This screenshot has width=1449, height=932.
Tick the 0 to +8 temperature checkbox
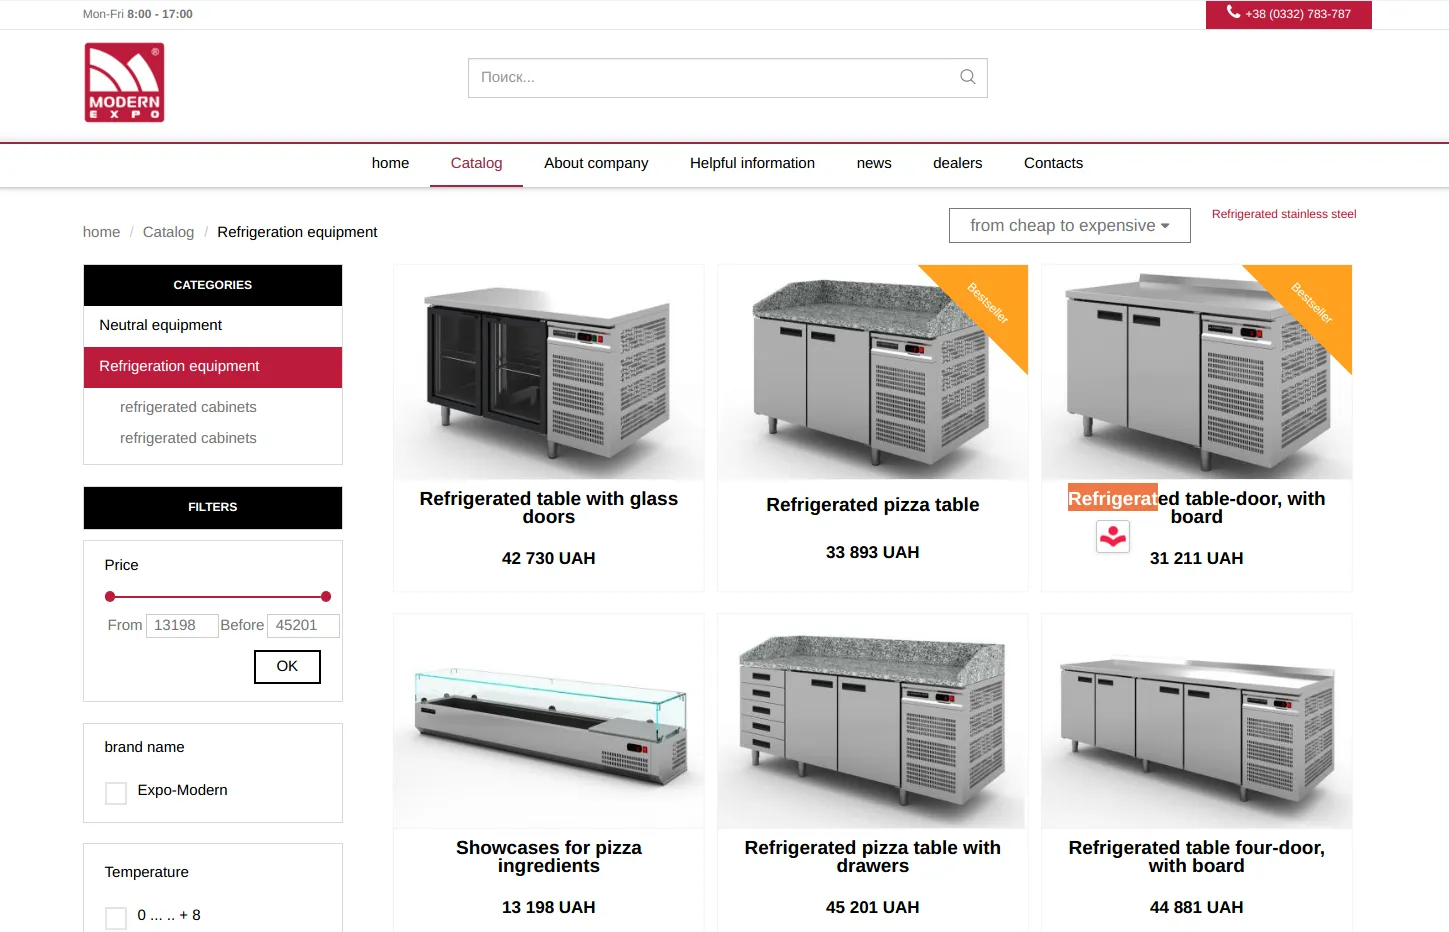(x=116, y=918)
